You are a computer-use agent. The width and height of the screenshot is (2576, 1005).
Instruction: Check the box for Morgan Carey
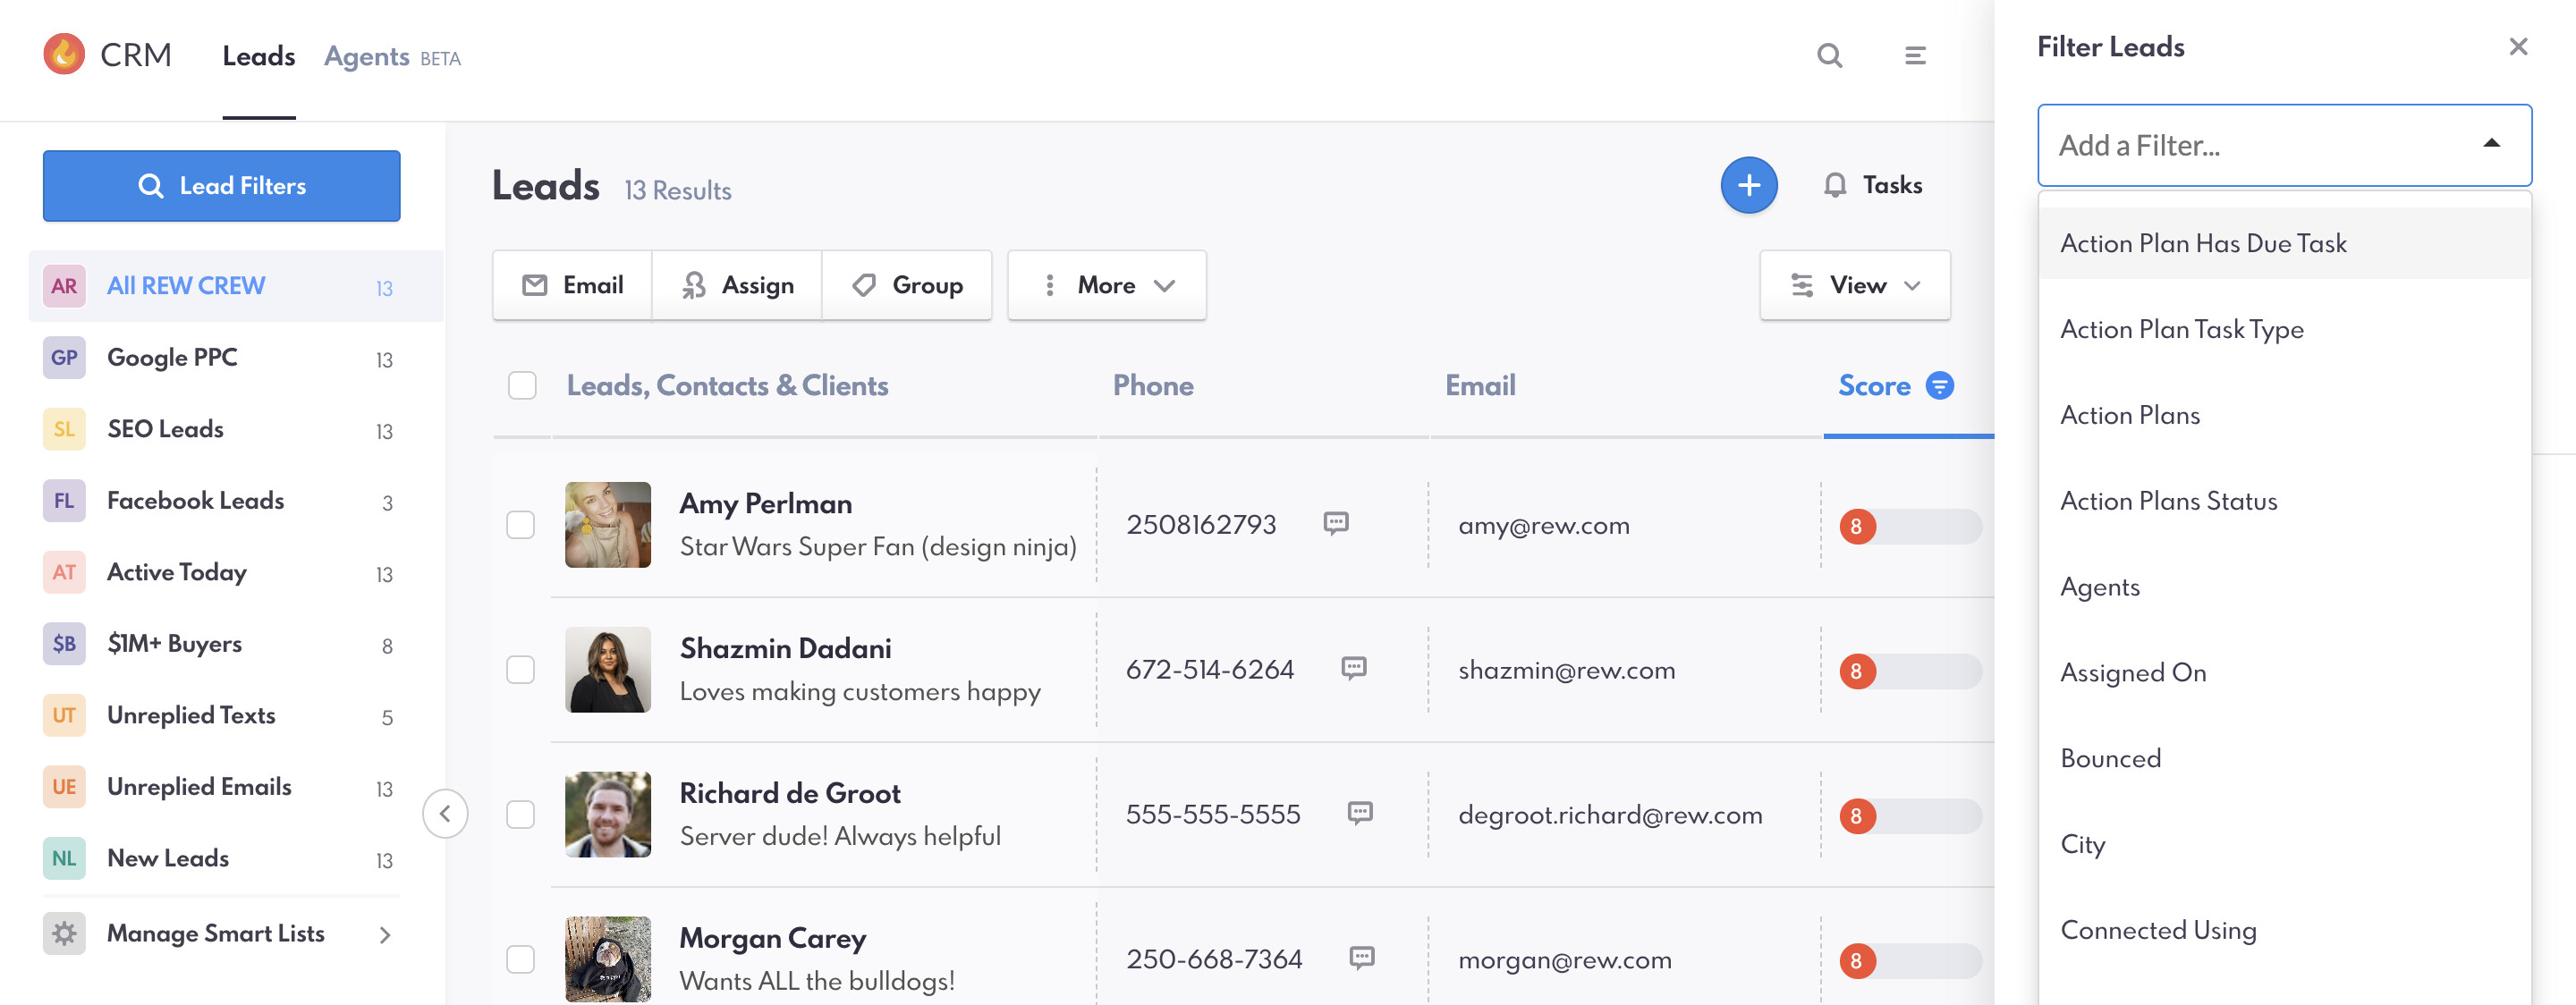(x=520, y=960)
